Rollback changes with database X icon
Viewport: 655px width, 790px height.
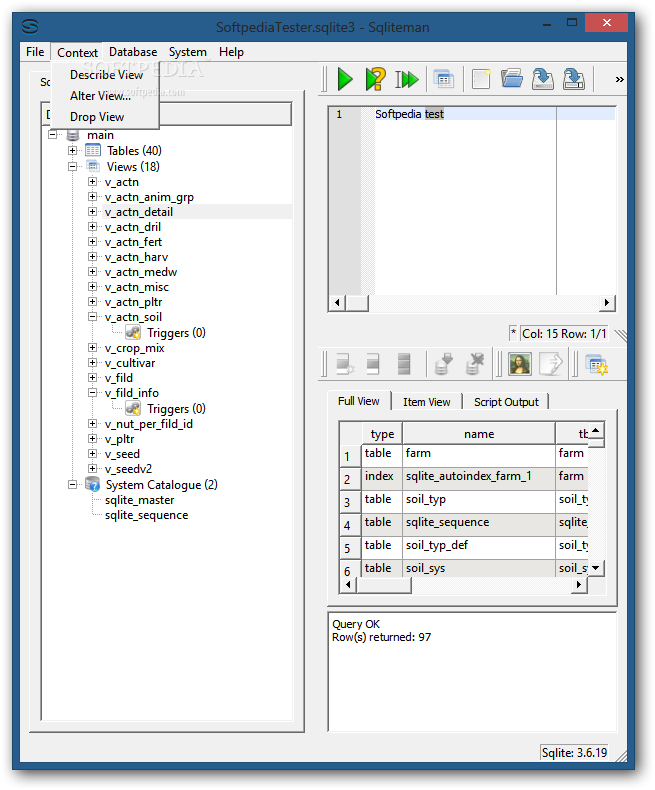point(475,364)
